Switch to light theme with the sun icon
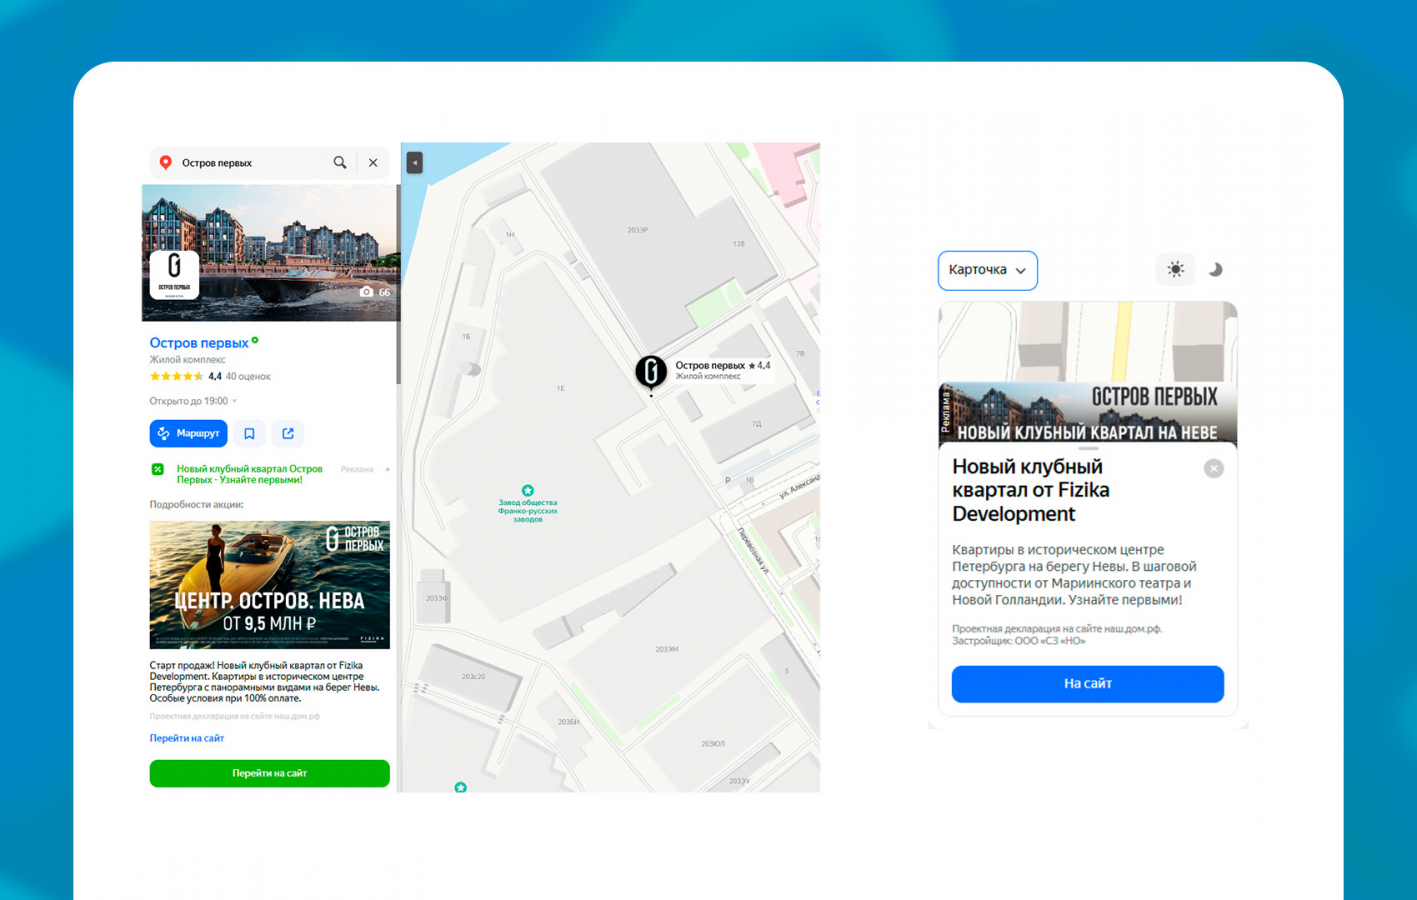 click(1176, 270)
